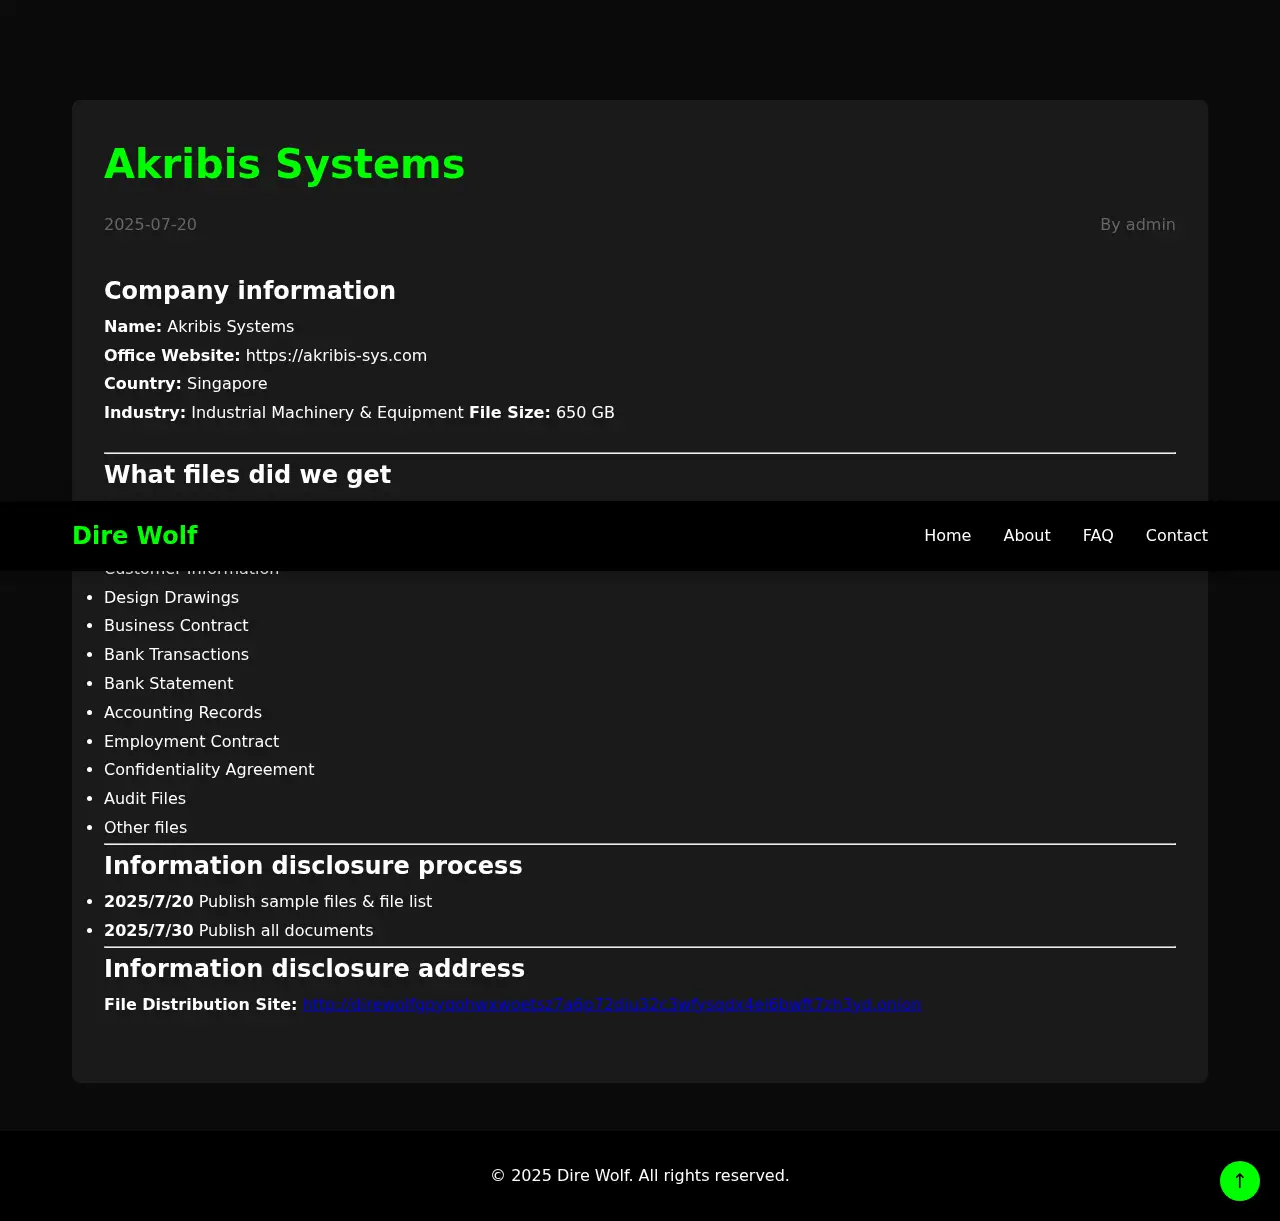
Task: Open the FAQ nav link
Action: pyautogui.click(x=1097, y=536)
